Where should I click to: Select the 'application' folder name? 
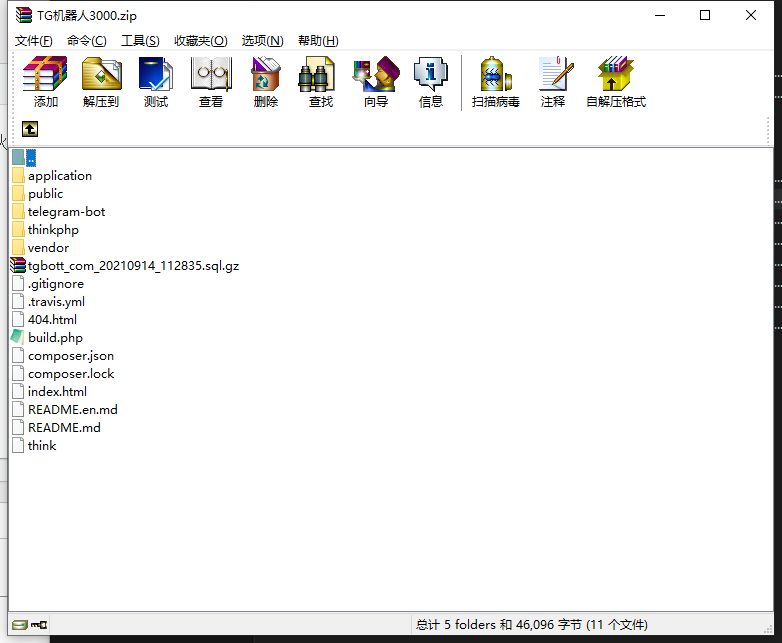click(x=60, y=176)
